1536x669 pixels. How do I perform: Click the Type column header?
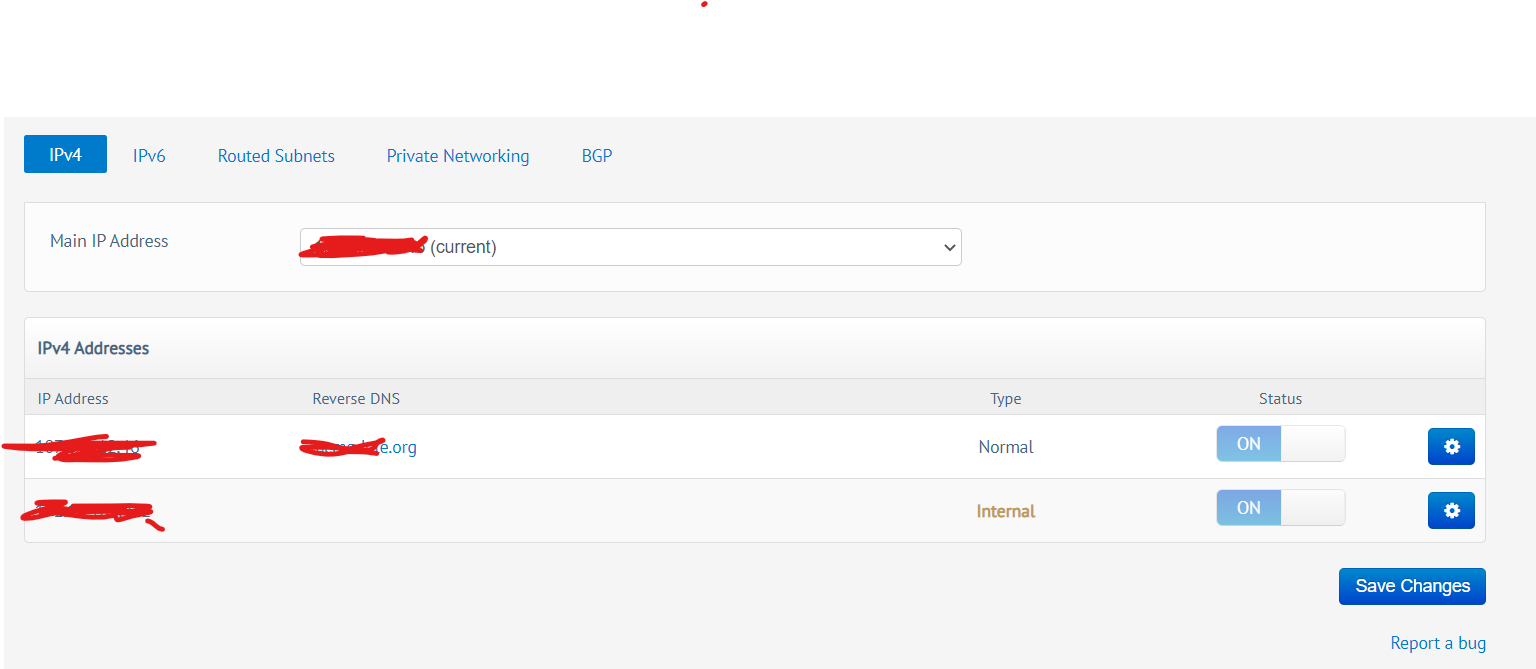(x=1005, y=398)
